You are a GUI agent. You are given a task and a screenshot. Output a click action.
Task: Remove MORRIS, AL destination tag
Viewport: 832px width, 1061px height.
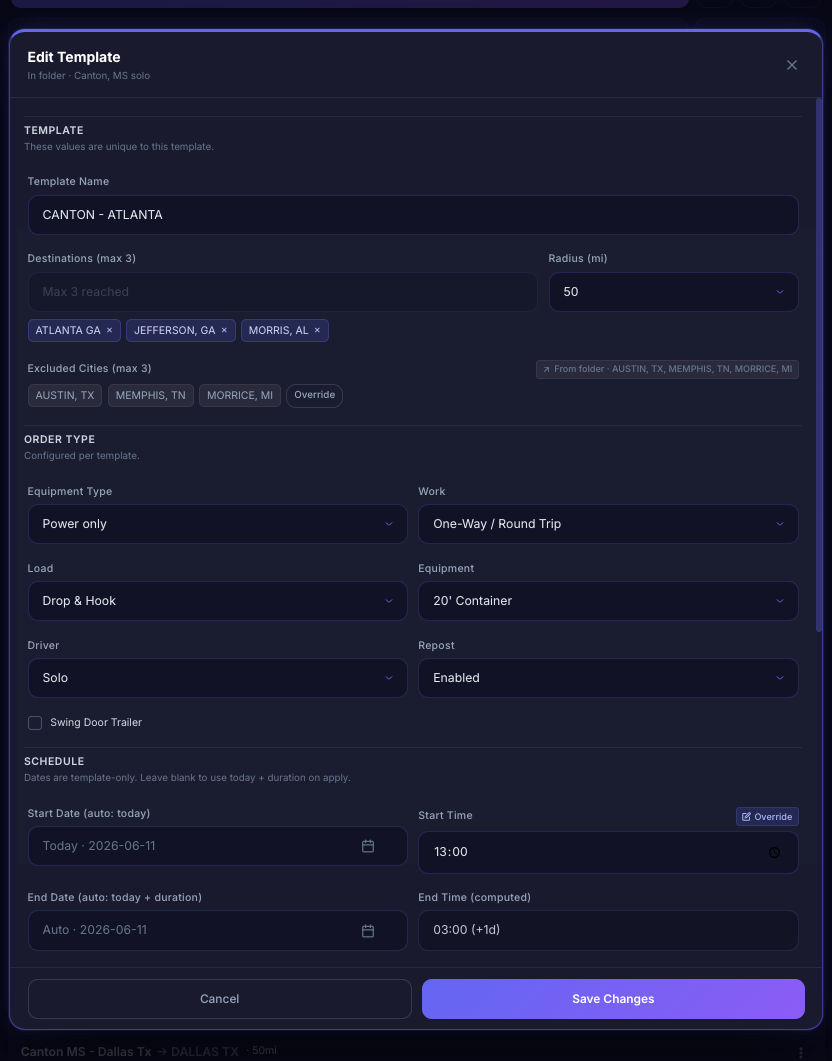click(317, 330)
